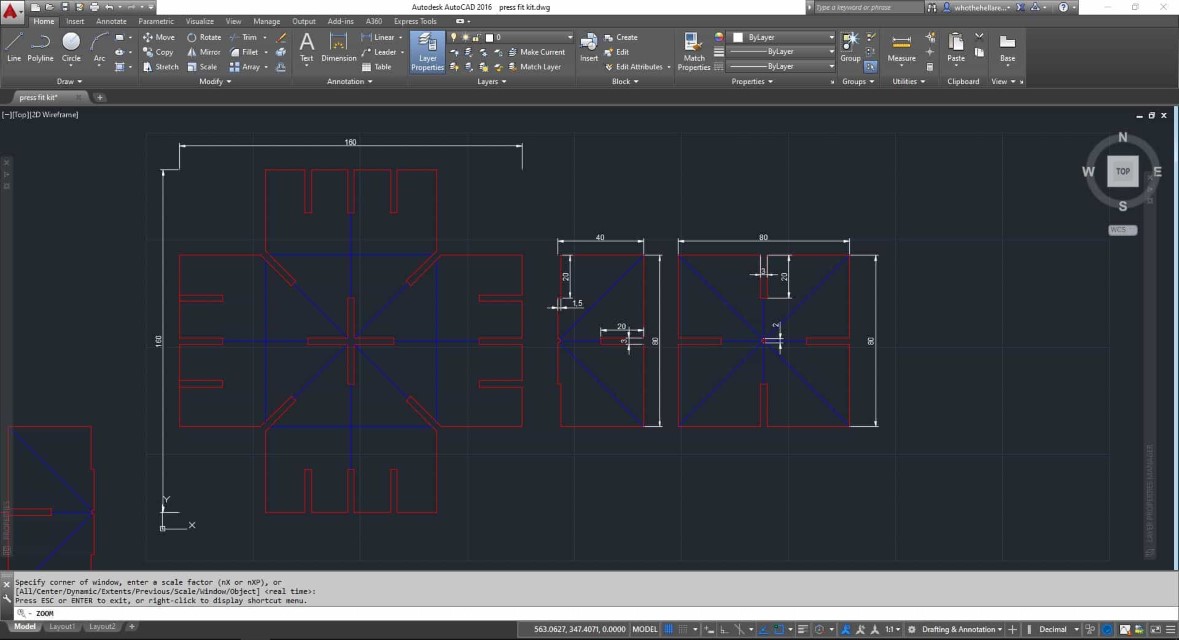This screenshot has width=1179, height=640.
Task: Open the Annotate ribbon tab
Action: click(x=111, y=21)
